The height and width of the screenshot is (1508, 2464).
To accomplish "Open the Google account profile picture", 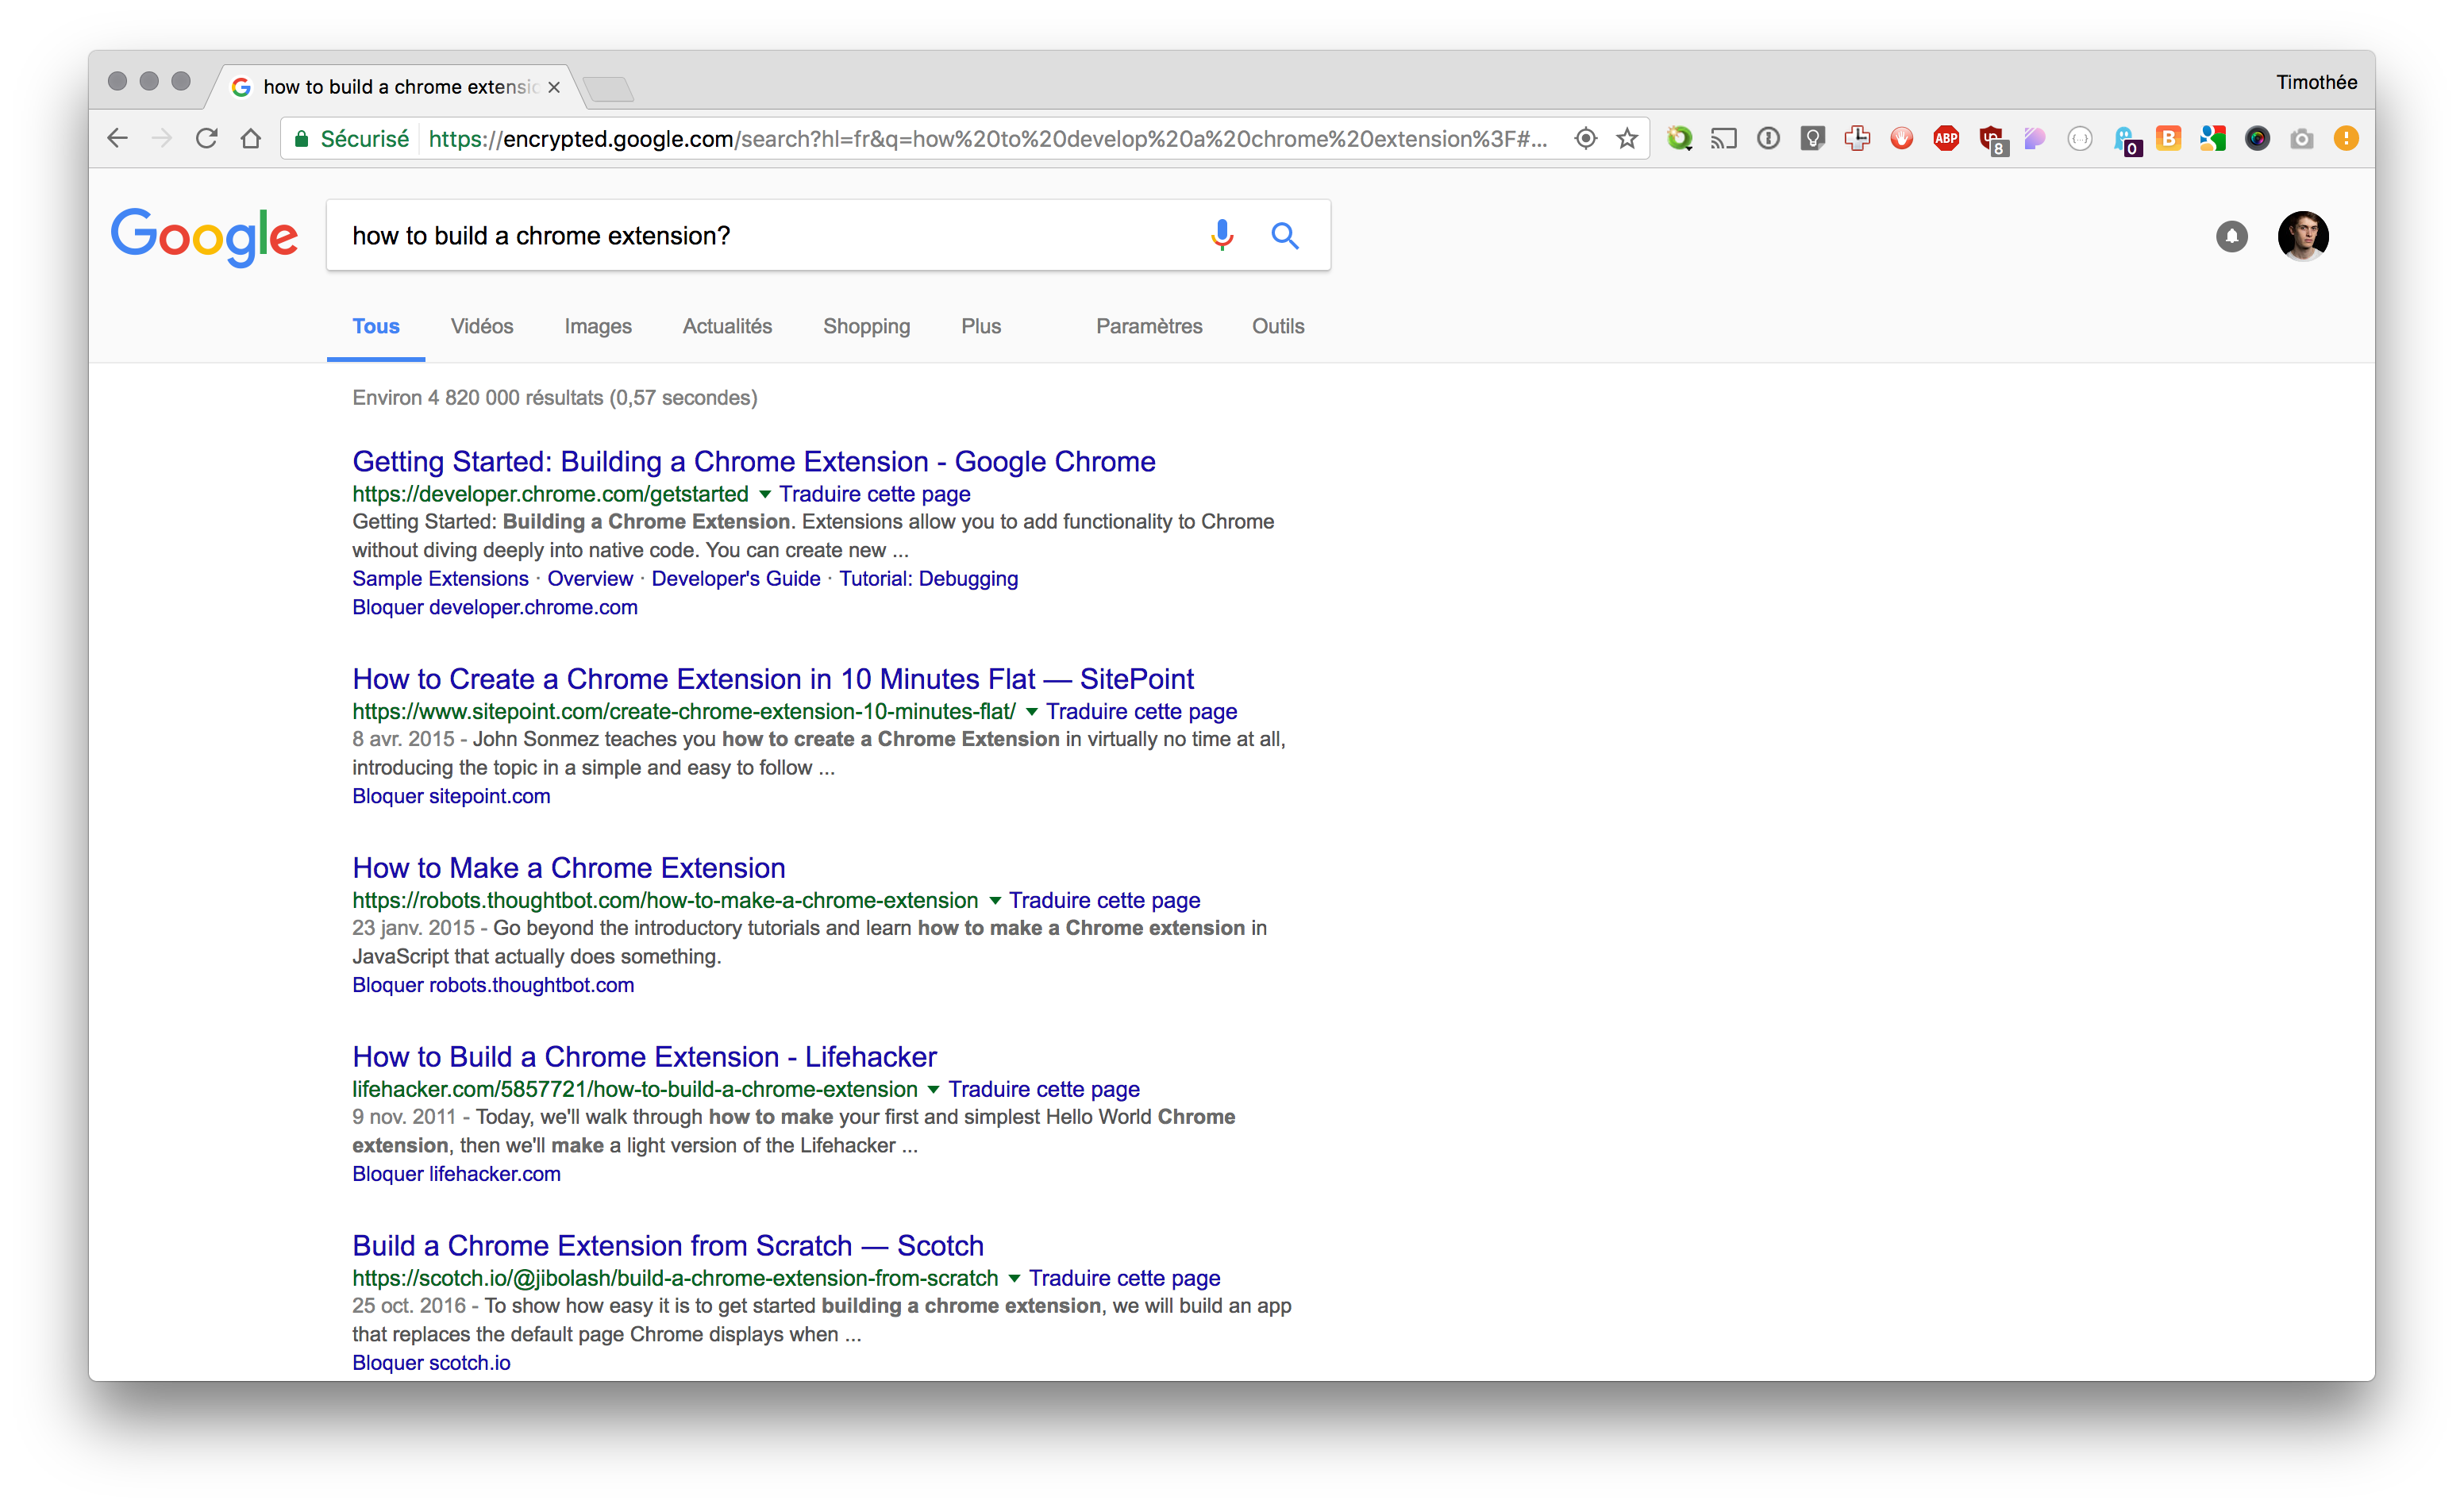I will 2303,236.
